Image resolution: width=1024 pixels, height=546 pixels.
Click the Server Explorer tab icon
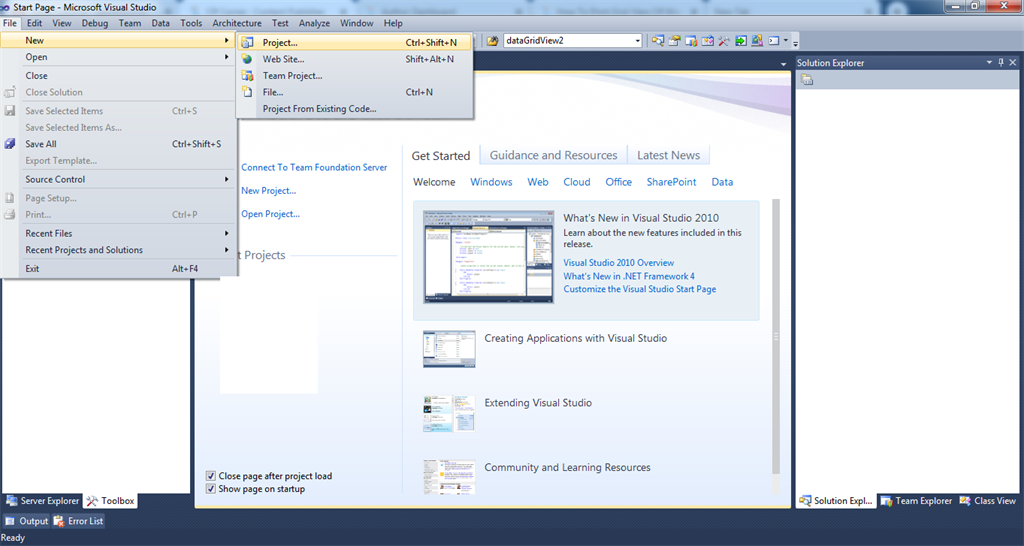(11, 501)
